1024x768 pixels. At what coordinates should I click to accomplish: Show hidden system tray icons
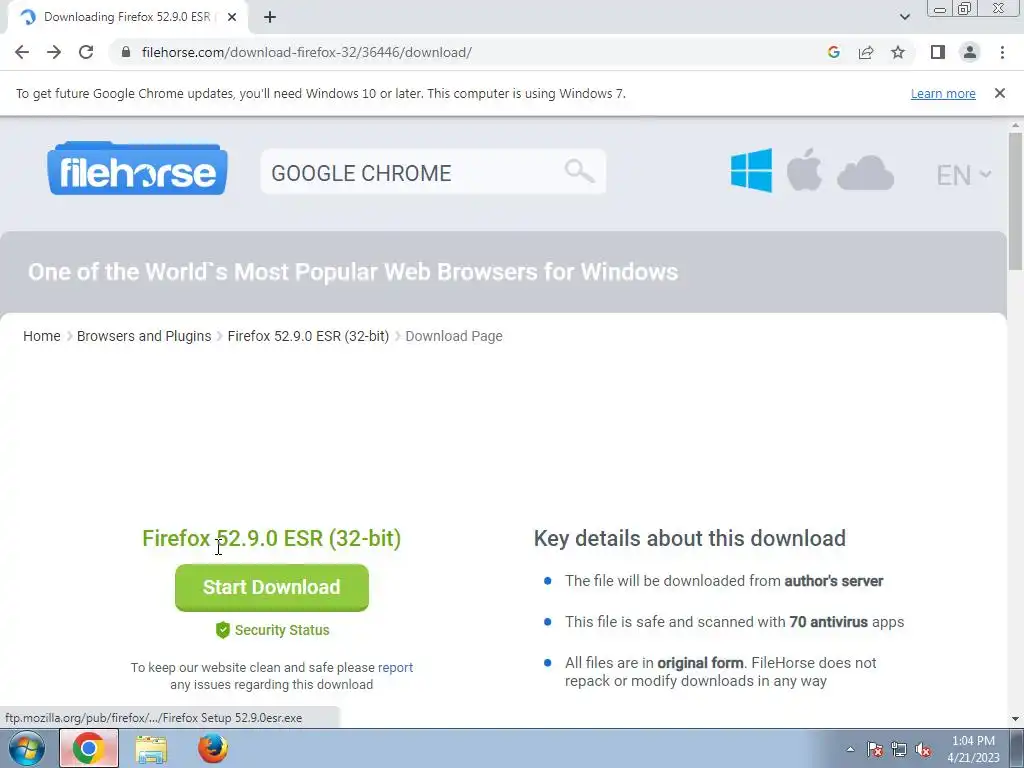[850, 749]
